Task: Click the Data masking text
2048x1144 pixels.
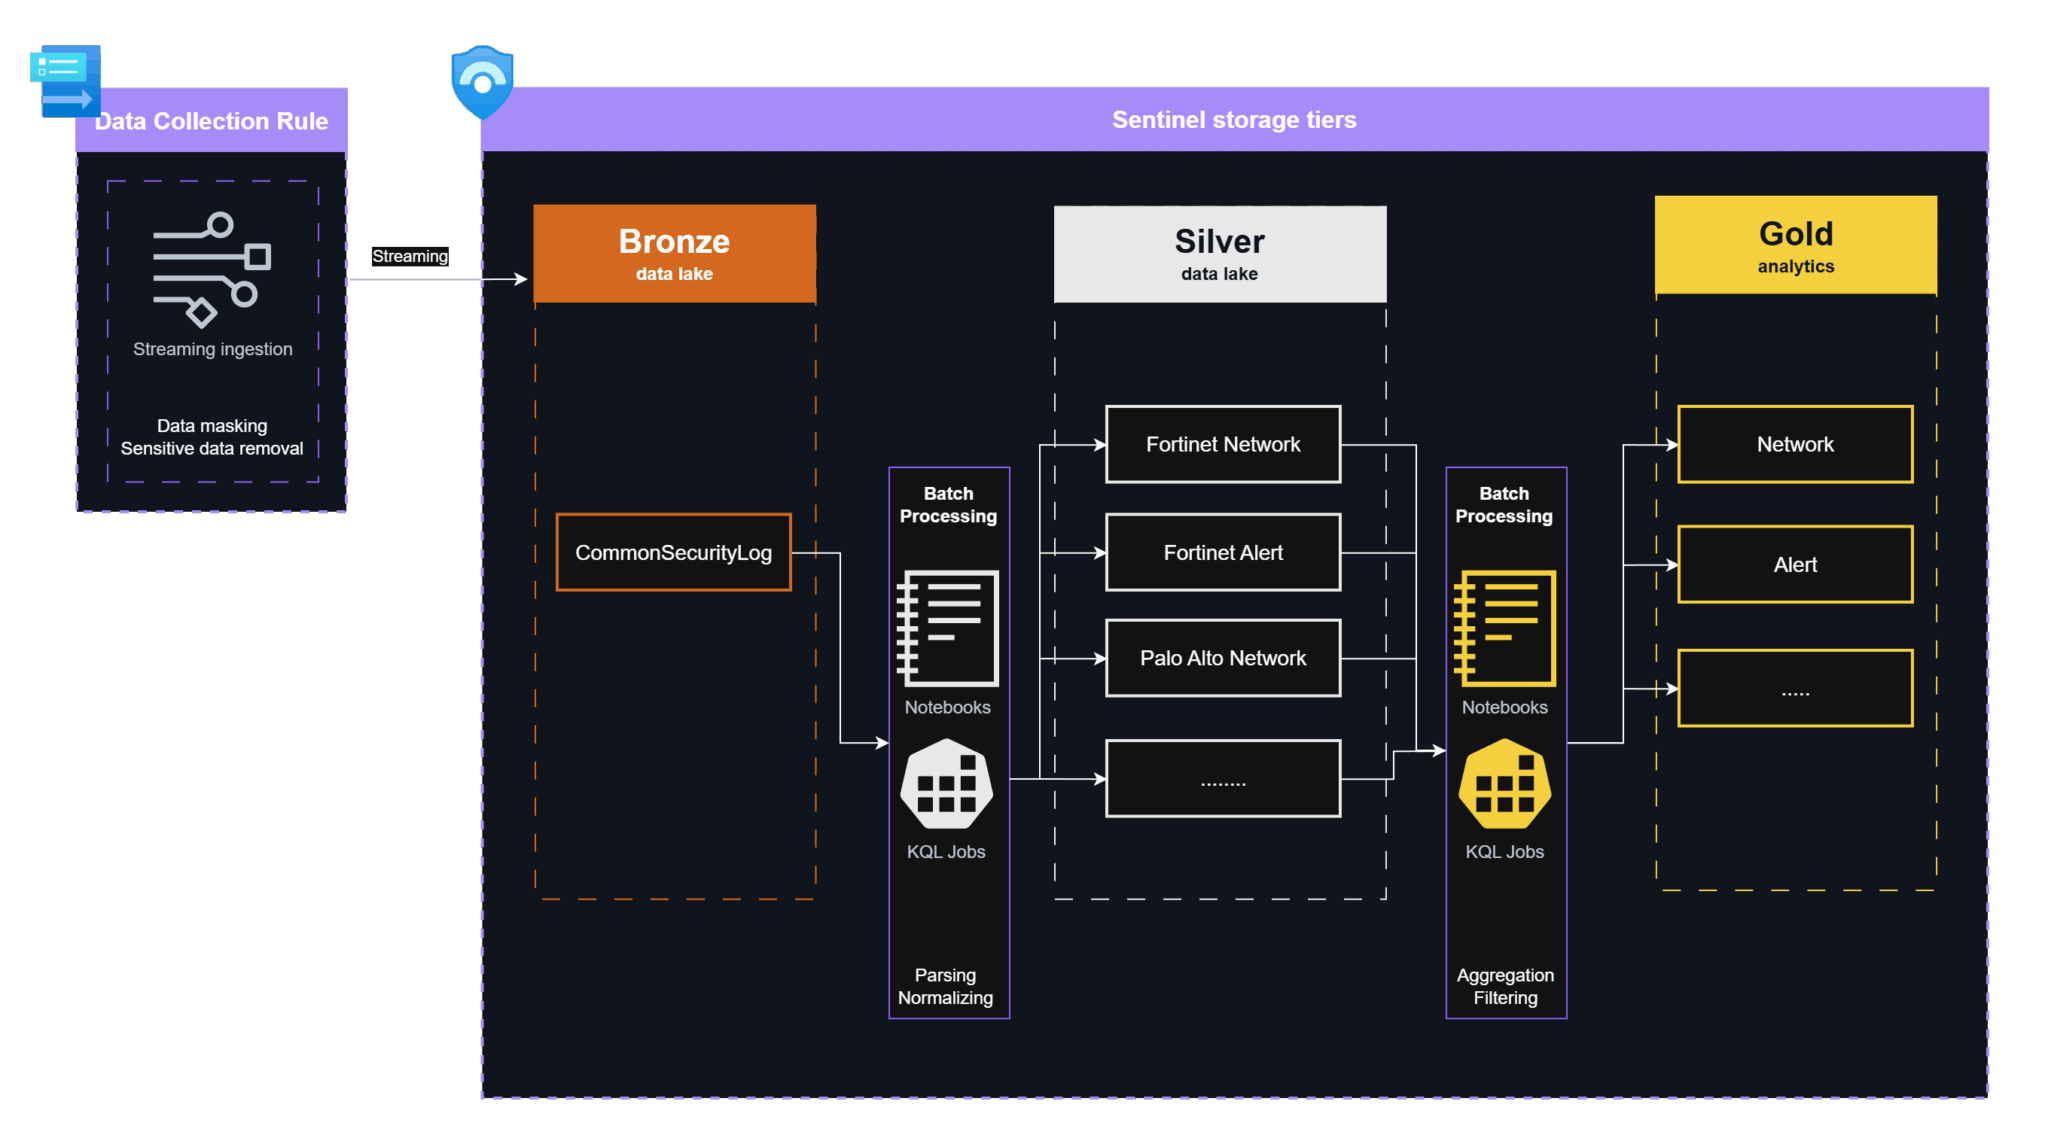Action: (x=212, y=426)
